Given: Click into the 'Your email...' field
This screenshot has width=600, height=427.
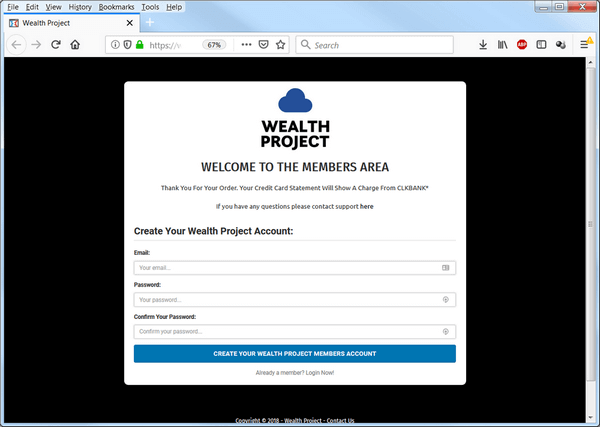Looking at the screenshot, I should point(295,268).
